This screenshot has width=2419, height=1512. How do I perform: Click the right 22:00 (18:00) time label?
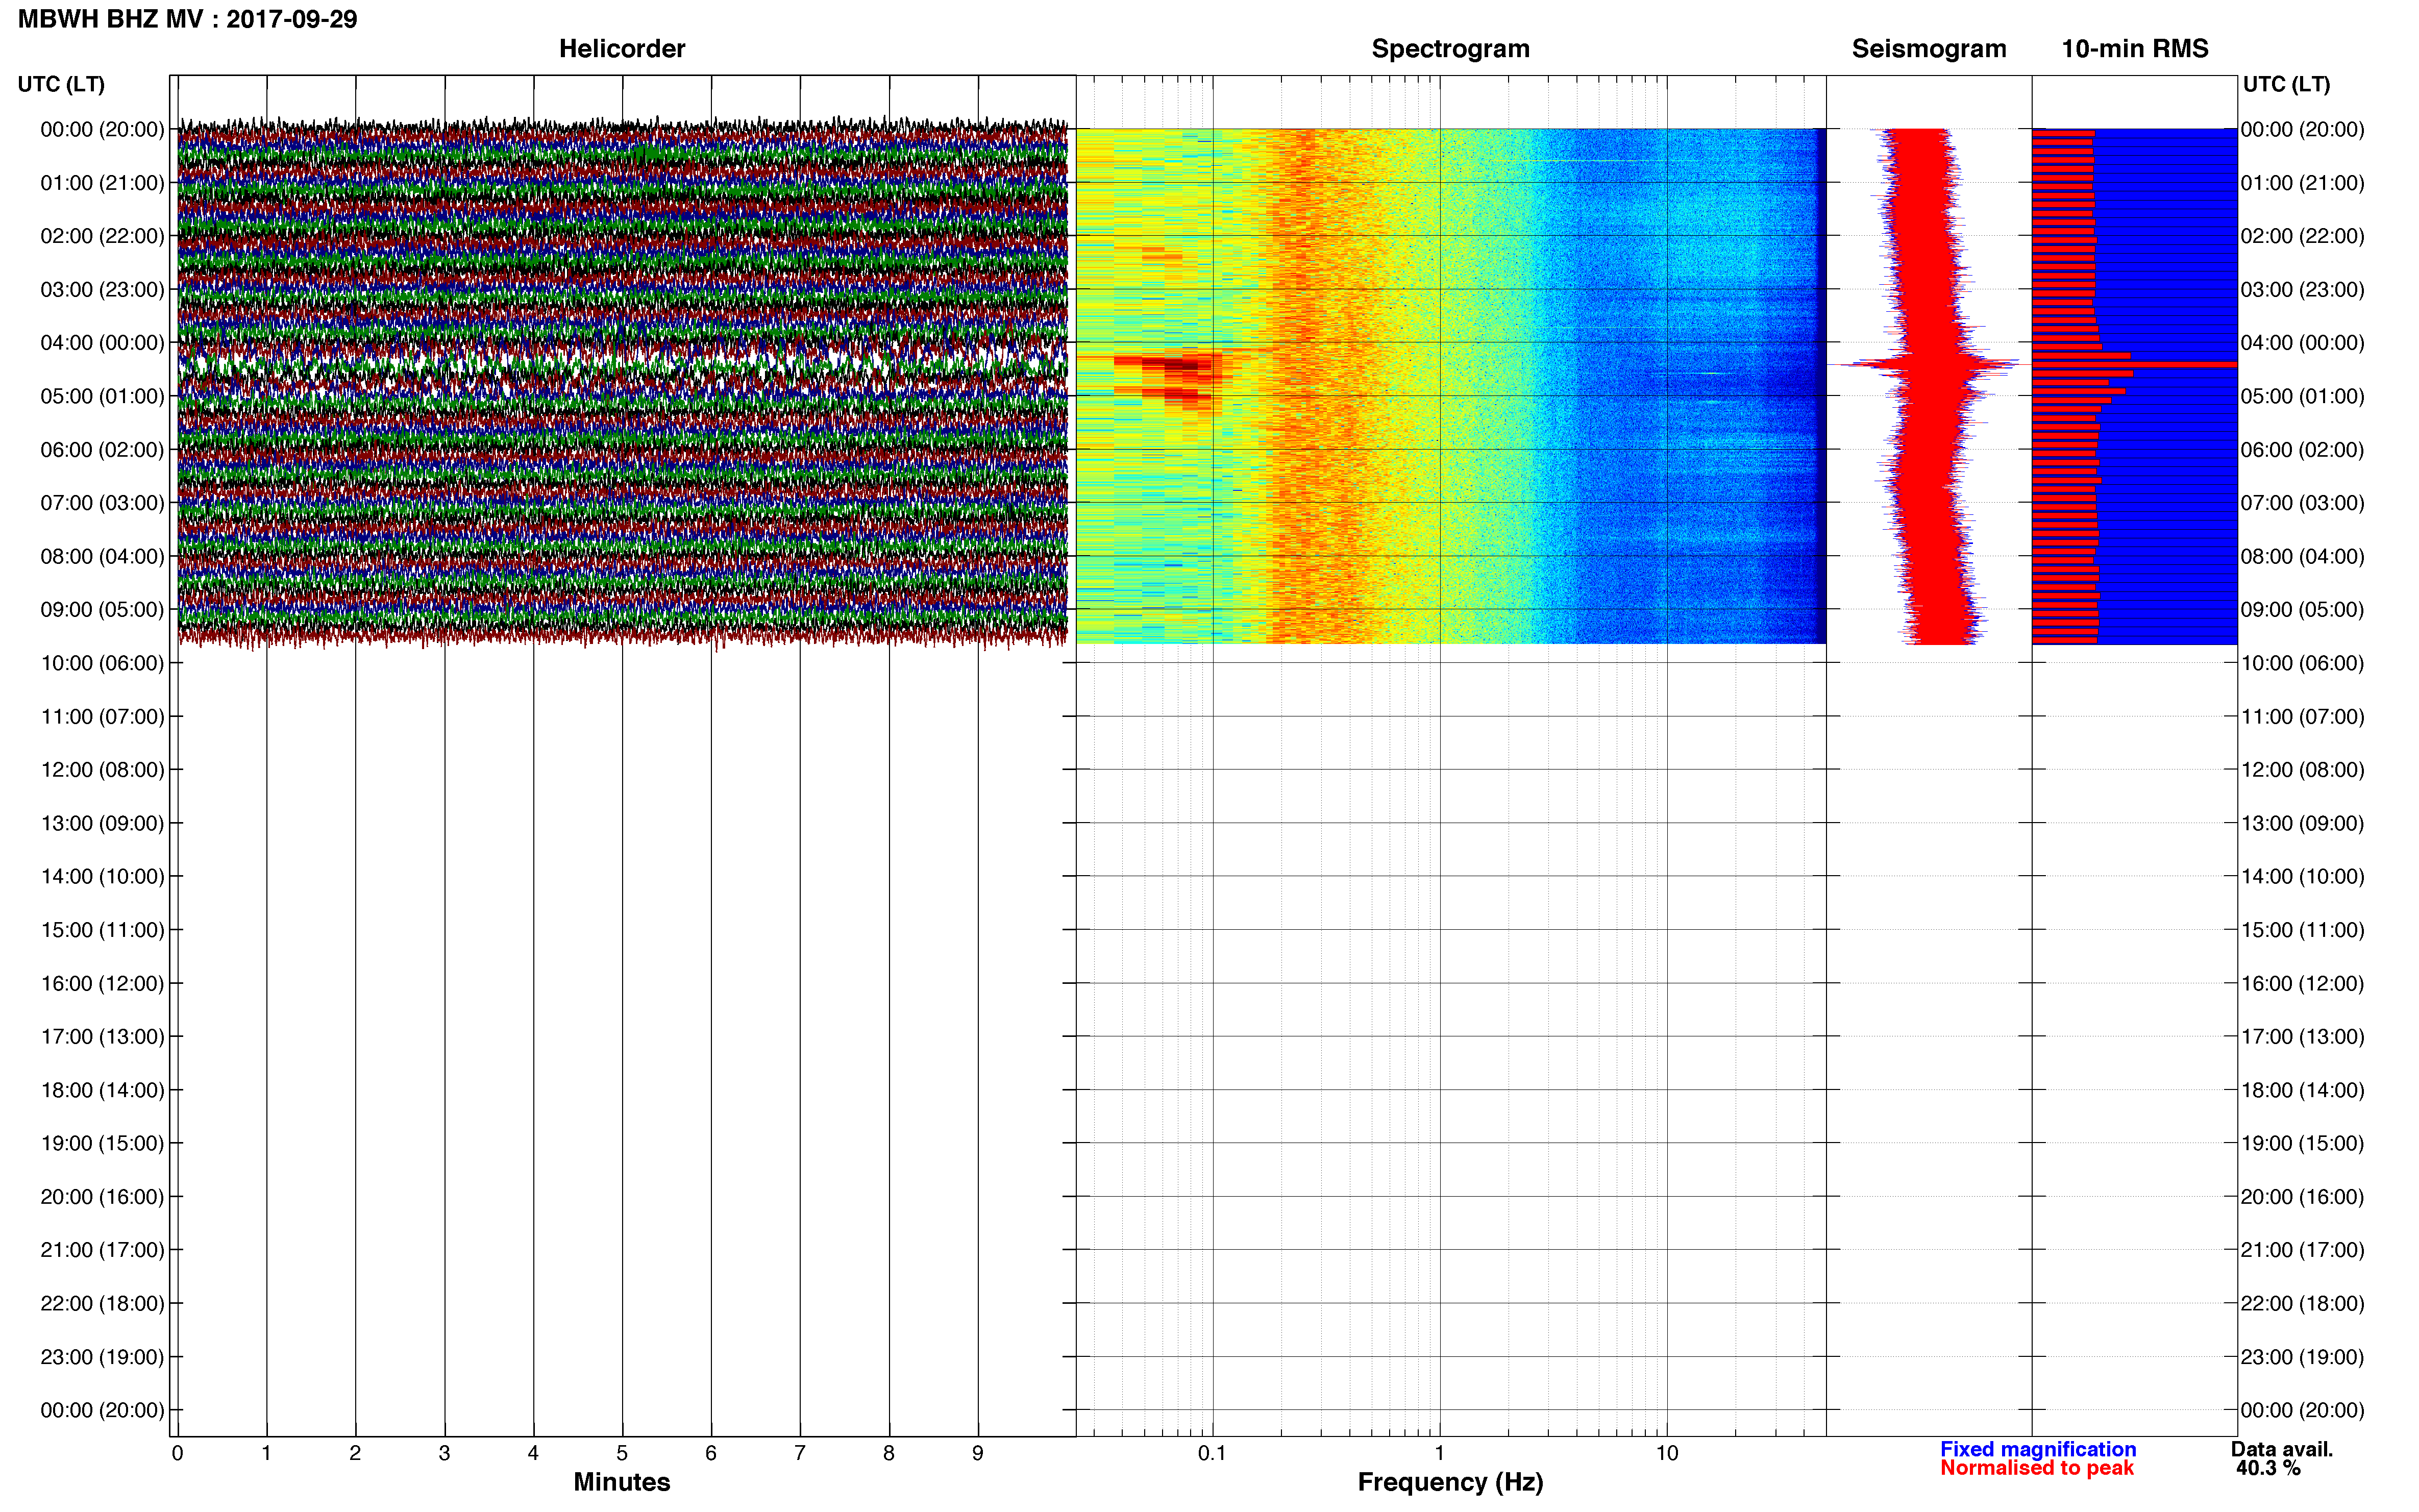(x=2302, y=1304)
